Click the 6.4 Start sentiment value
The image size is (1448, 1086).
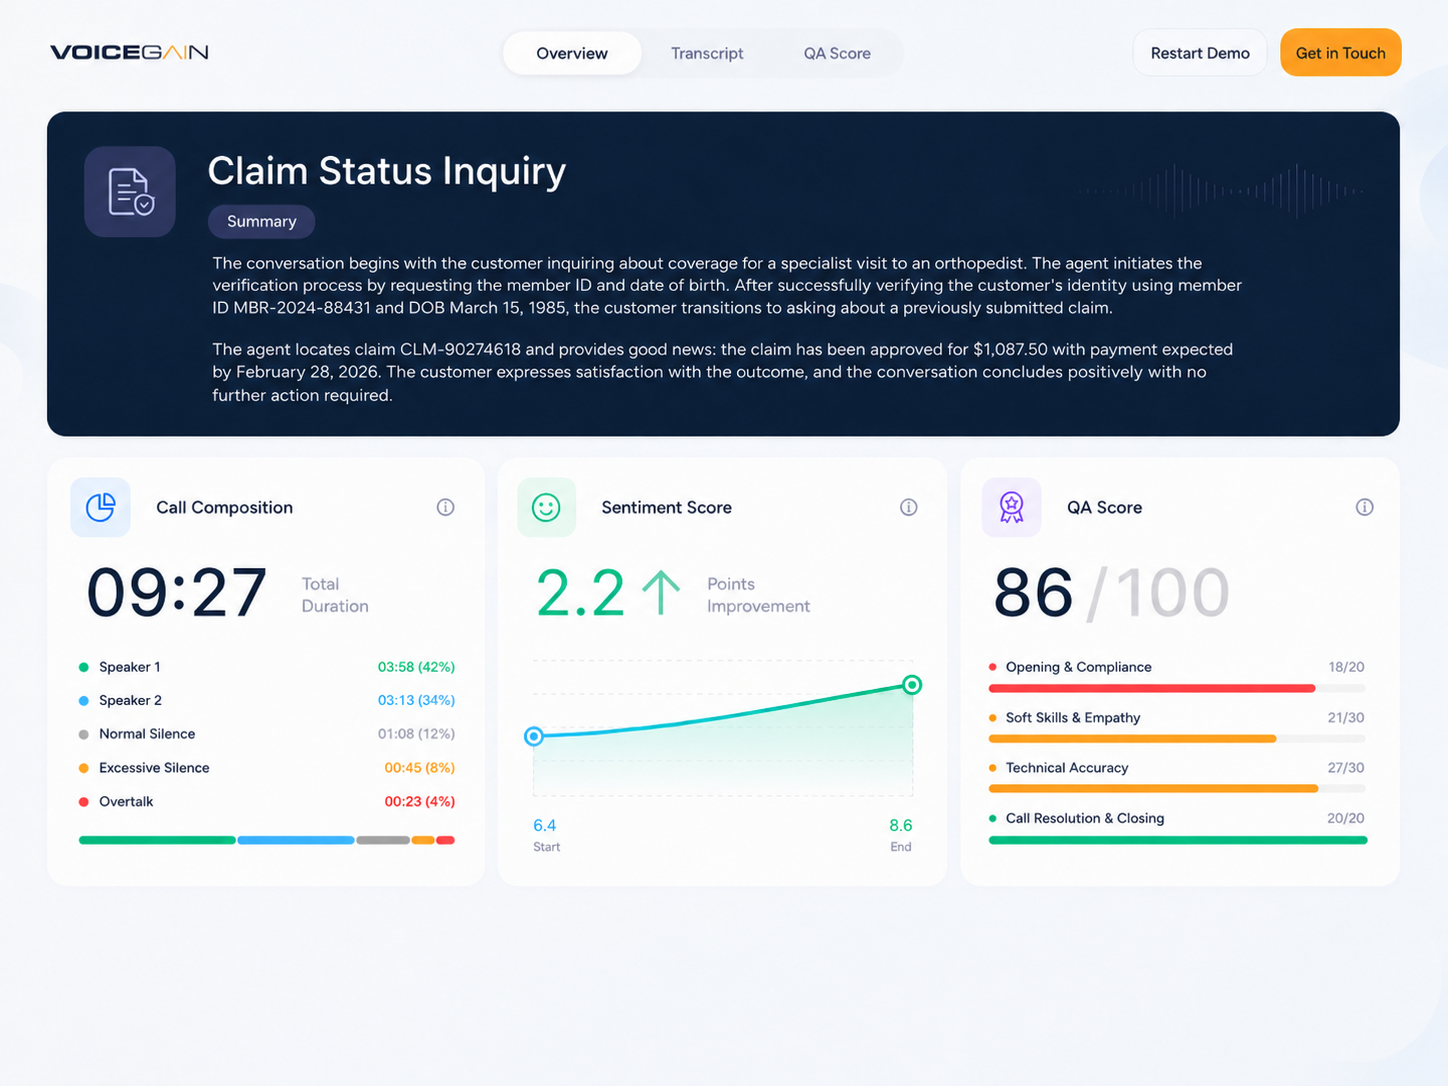(544, 826)
